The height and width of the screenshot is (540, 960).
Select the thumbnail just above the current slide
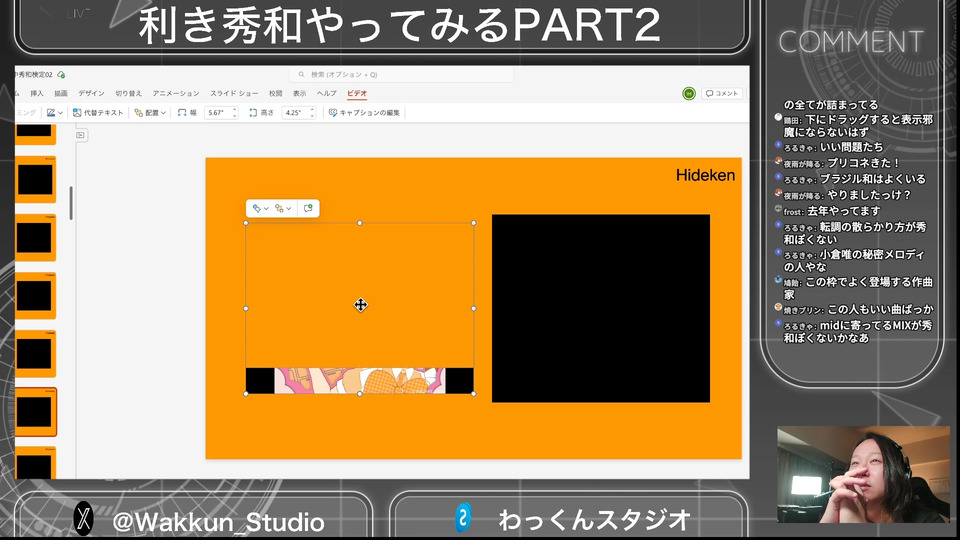click(36, 353)
